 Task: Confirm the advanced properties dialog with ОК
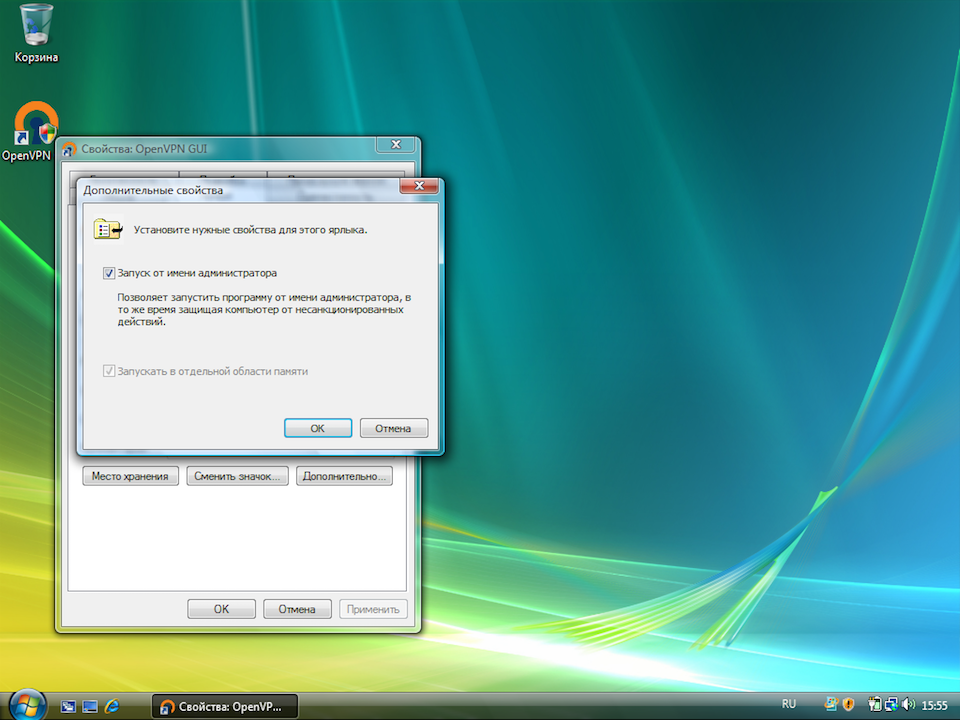[x=318, y=428]
